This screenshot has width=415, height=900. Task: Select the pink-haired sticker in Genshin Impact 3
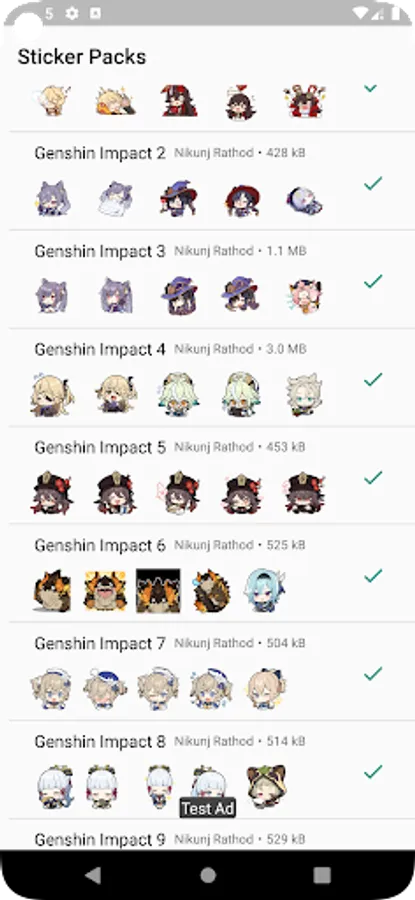[x=305, y=296]
